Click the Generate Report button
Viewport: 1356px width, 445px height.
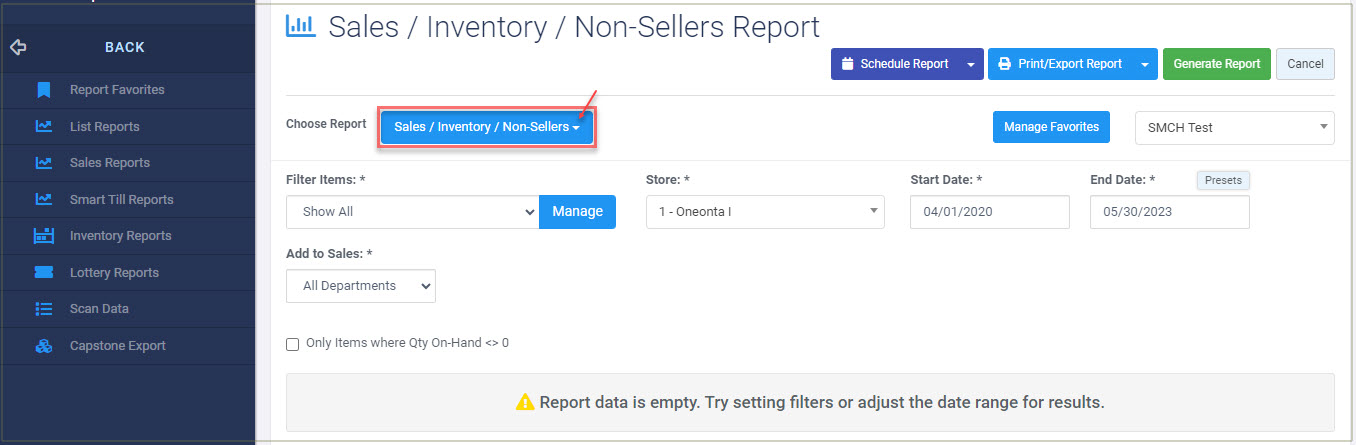1217,64
